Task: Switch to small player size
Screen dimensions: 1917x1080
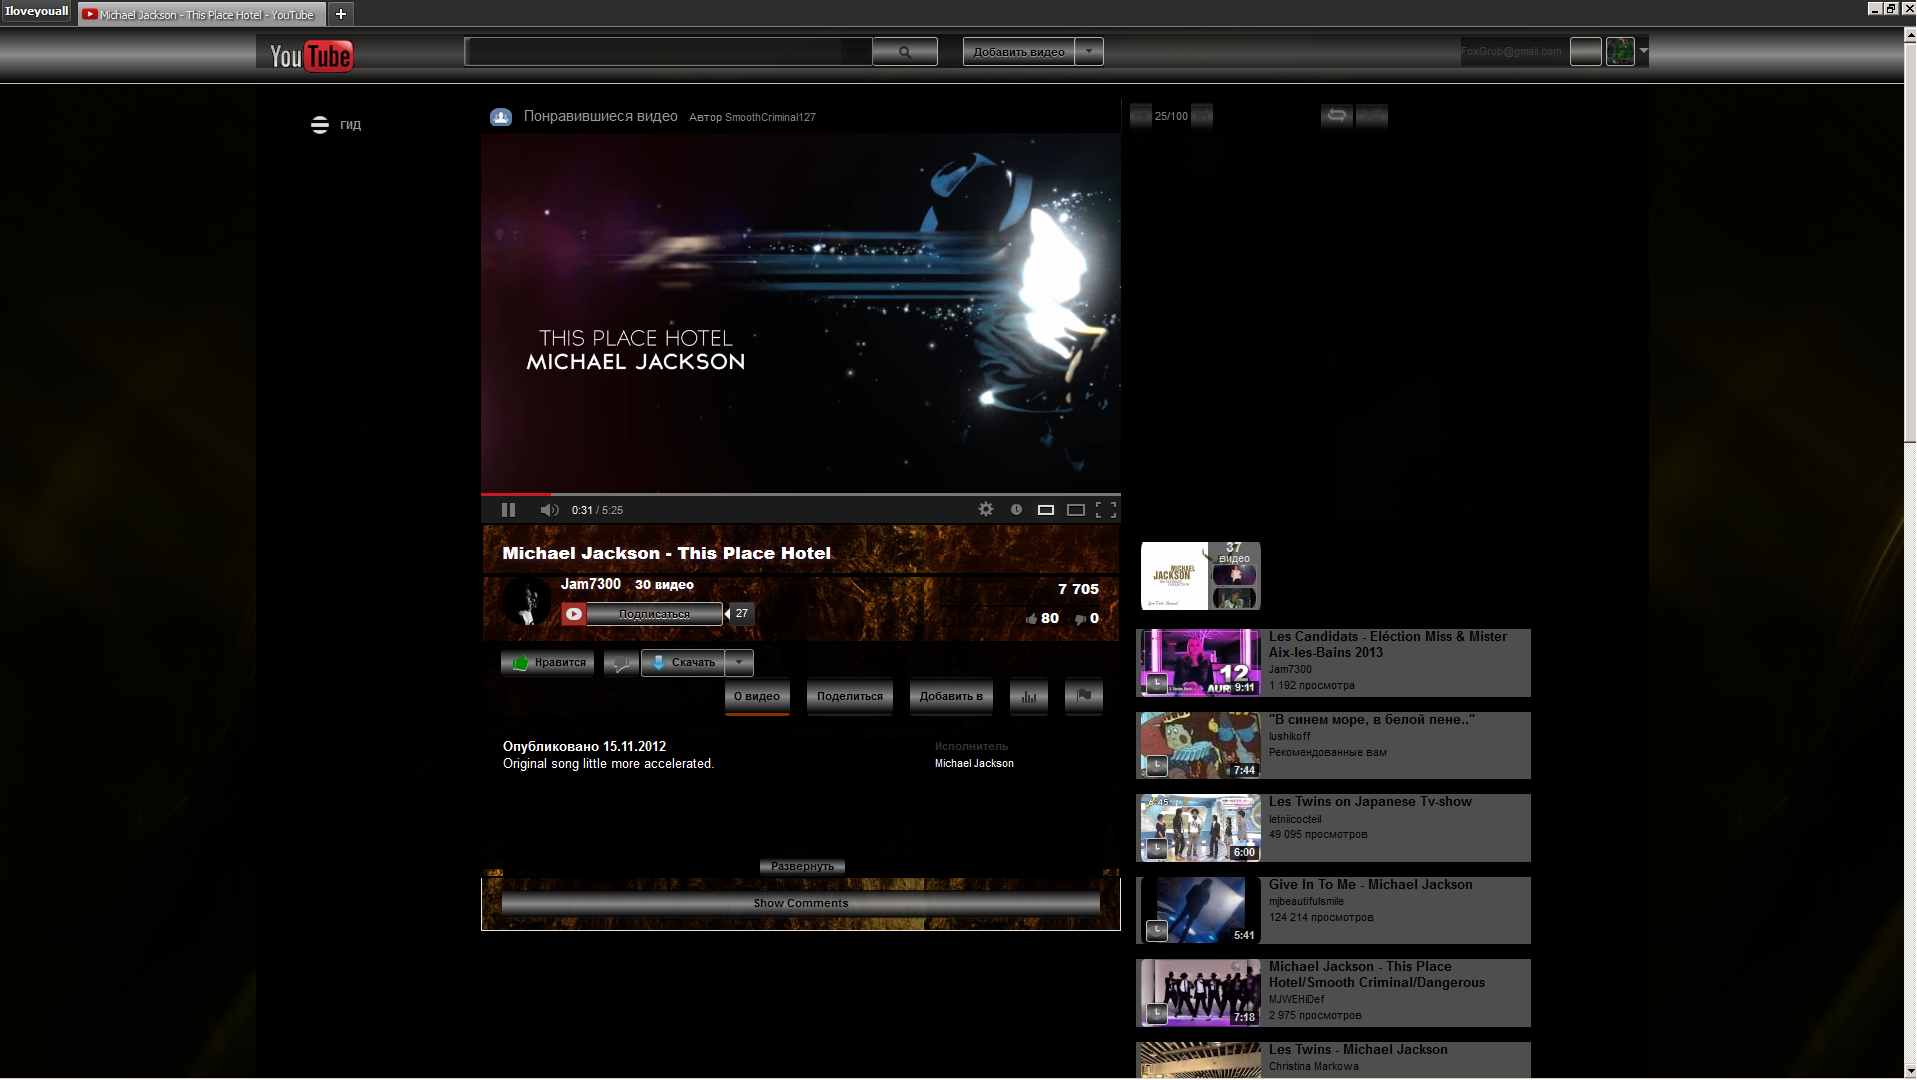Action: click(1046, 510)
